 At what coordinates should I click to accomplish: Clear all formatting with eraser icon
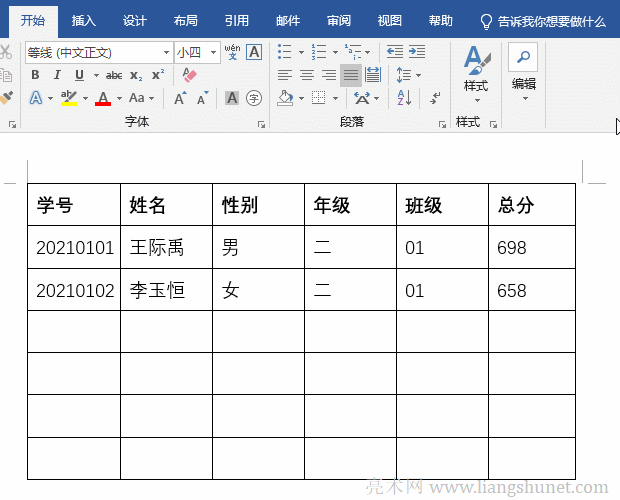click(189, 75)
